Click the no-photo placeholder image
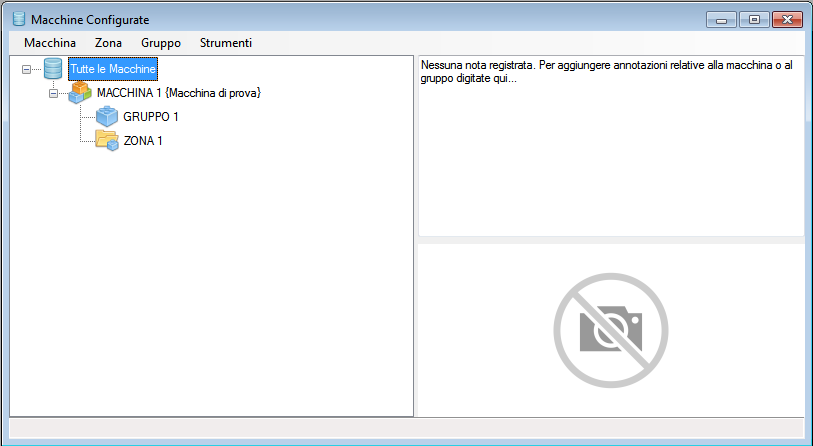 click(x=611, y=330)
